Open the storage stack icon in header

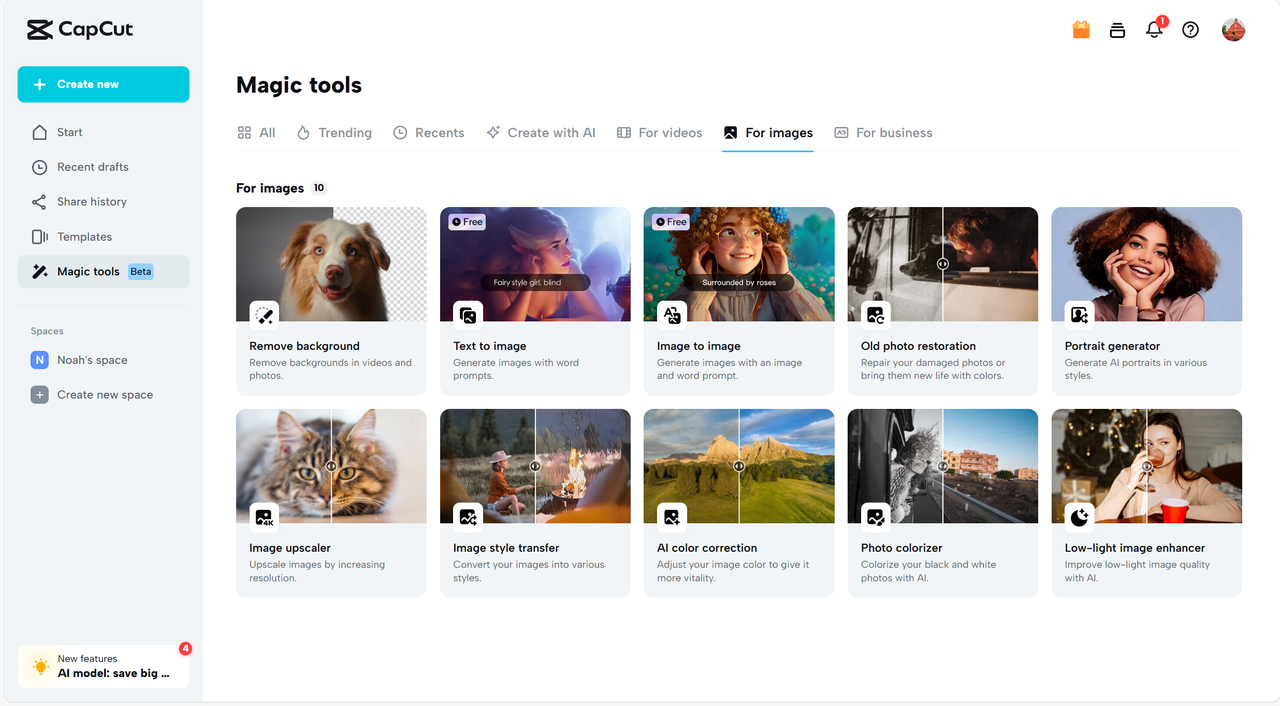1117,30
